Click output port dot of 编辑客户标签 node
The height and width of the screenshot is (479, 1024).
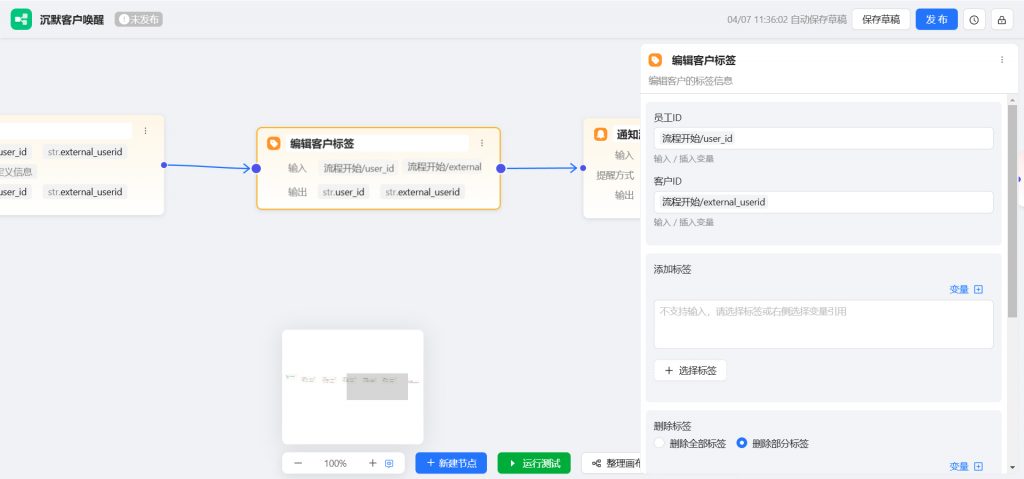[500, 169]
